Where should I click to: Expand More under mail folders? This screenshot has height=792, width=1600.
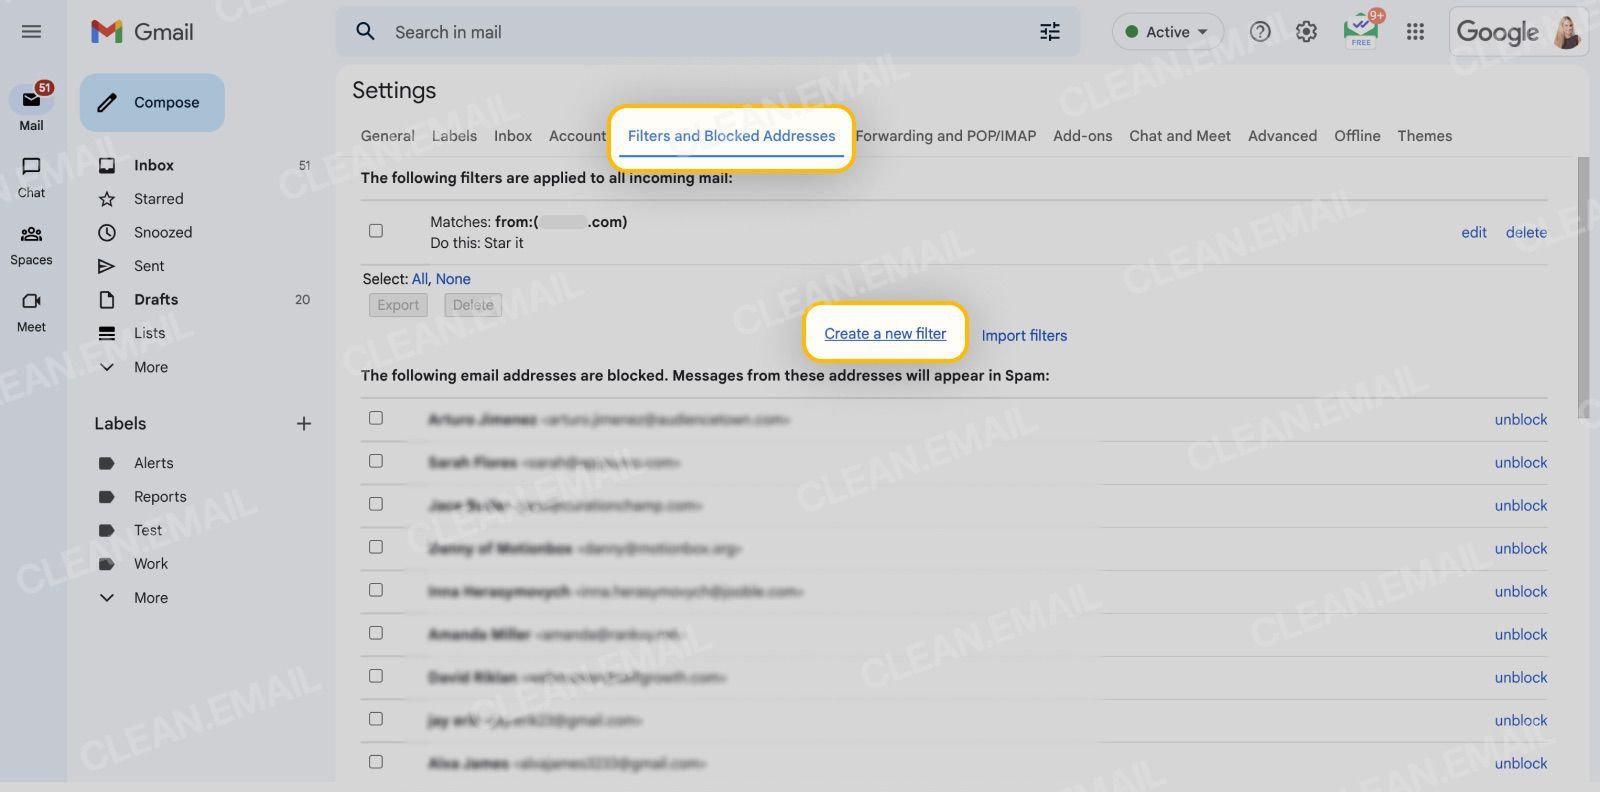150,367
